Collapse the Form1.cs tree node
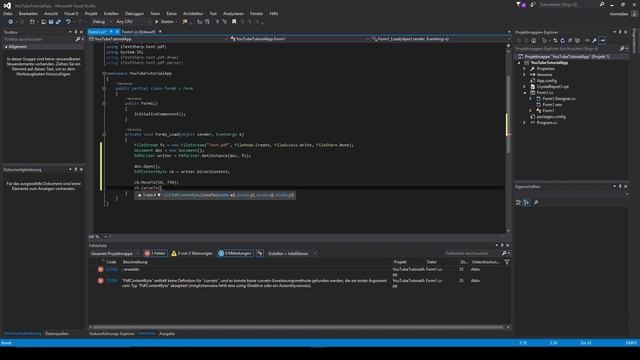Screen dimensions: 640x360 tap(525, 93)
